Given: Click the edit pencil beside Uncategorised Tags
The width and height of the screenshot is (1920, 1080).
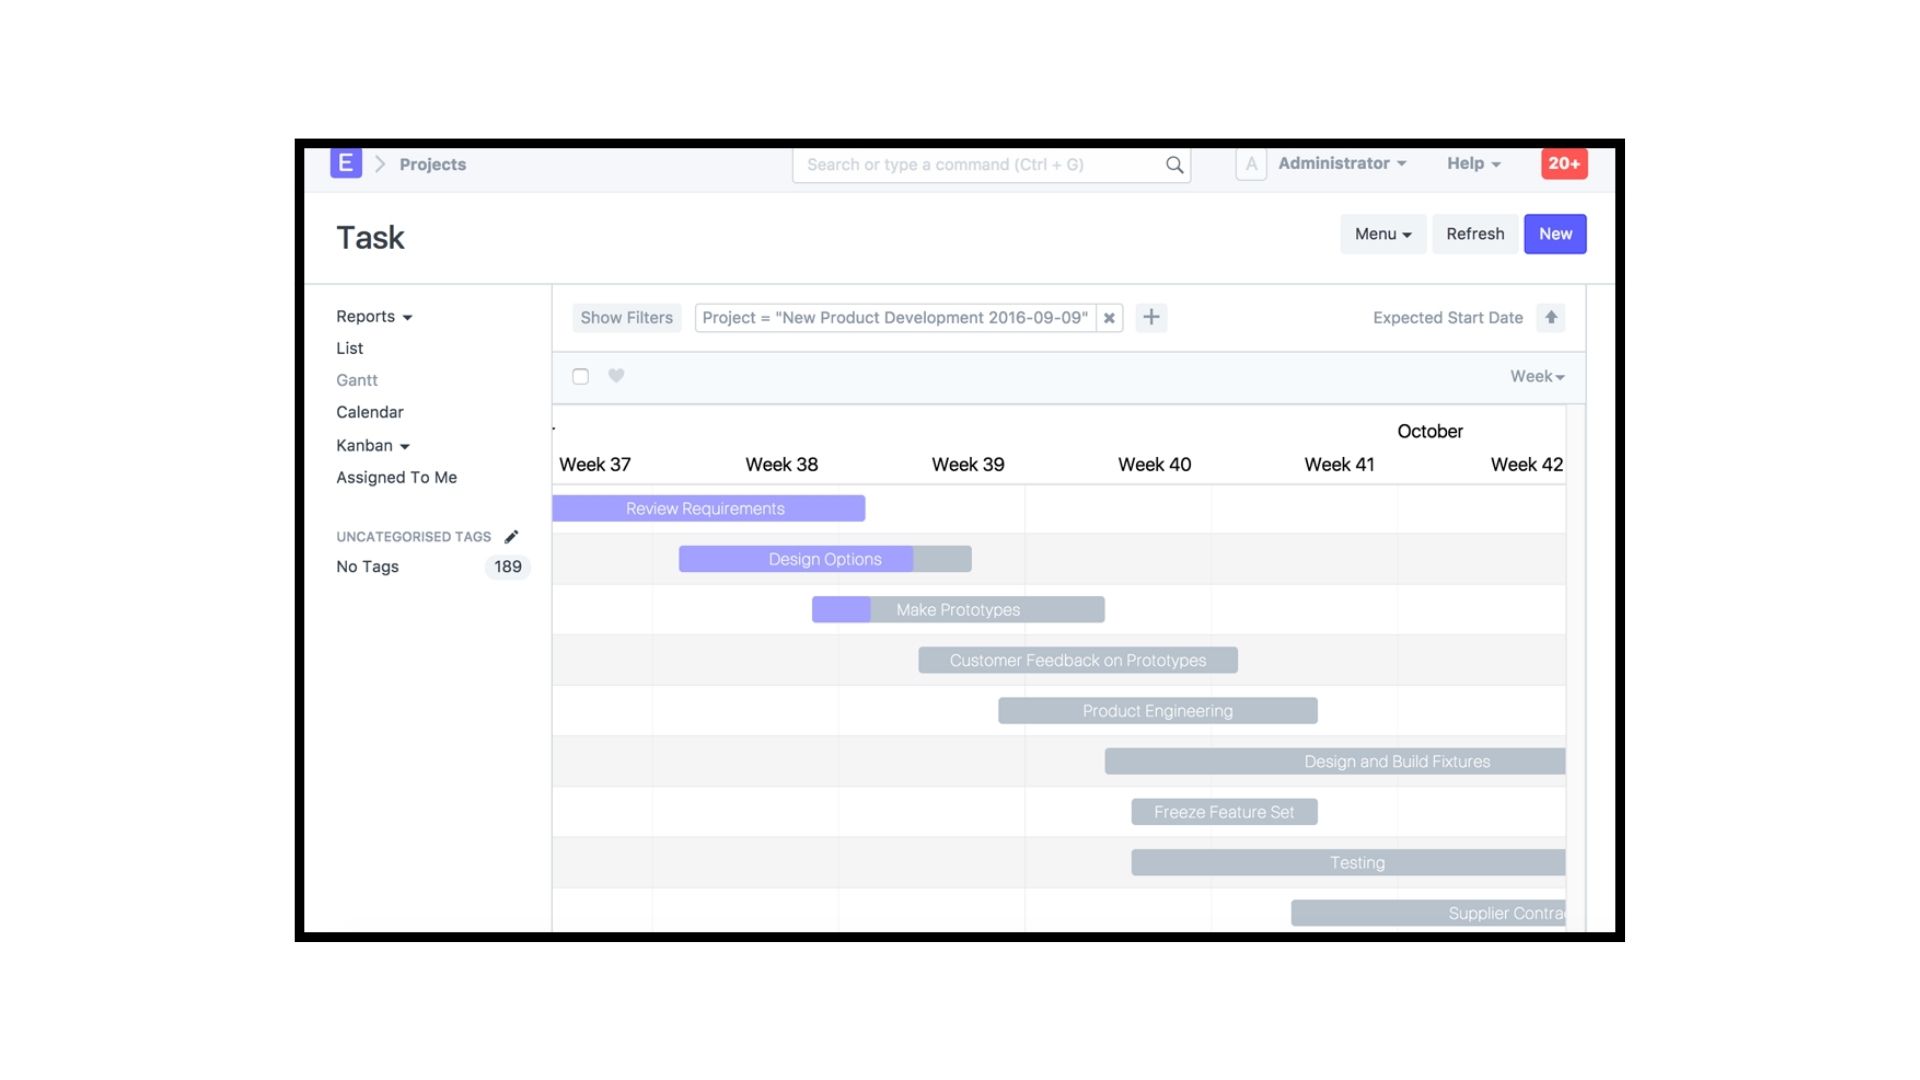Looking at the screenshot, I should pos(511,536).
